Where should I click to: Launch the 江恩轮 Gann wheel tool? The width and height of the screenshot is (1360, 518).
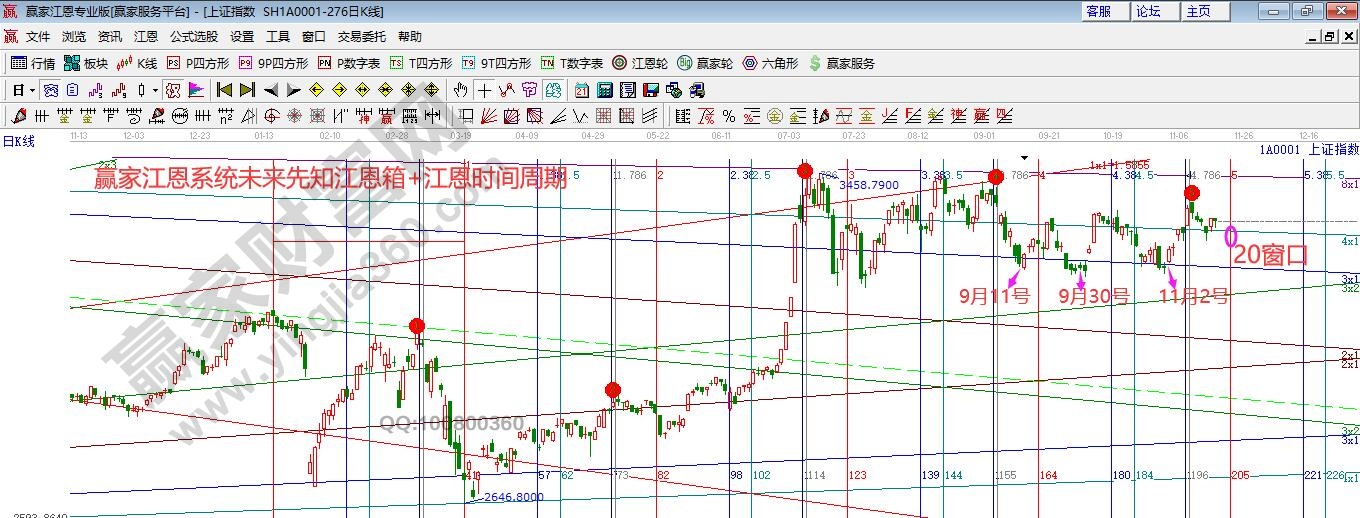643,63
